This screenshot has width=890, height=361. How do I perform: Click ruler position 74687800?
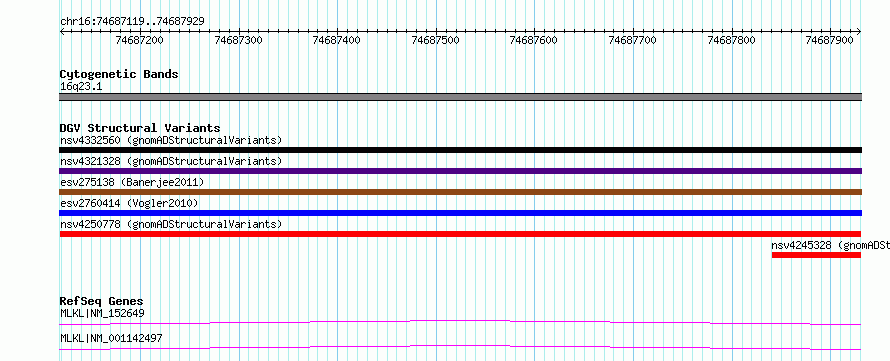(732, 40)
